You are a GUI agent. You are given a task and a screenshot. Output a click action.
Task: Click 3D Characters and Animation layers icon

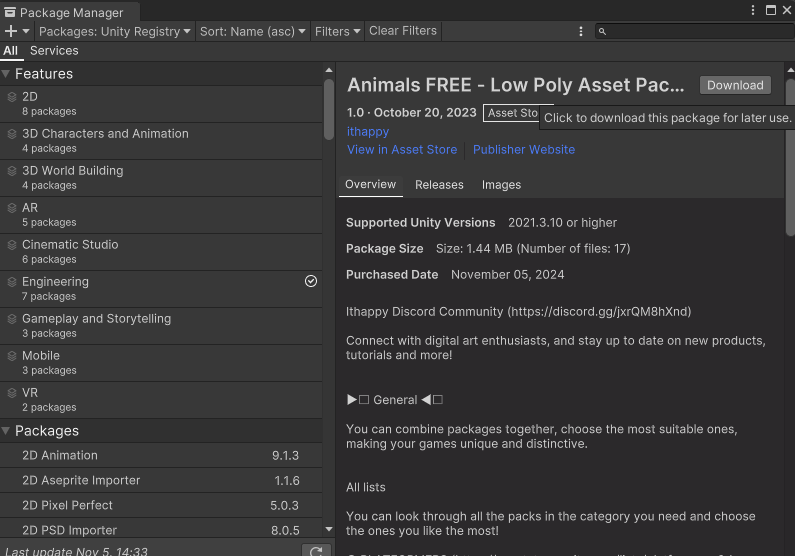pos(12,134)
